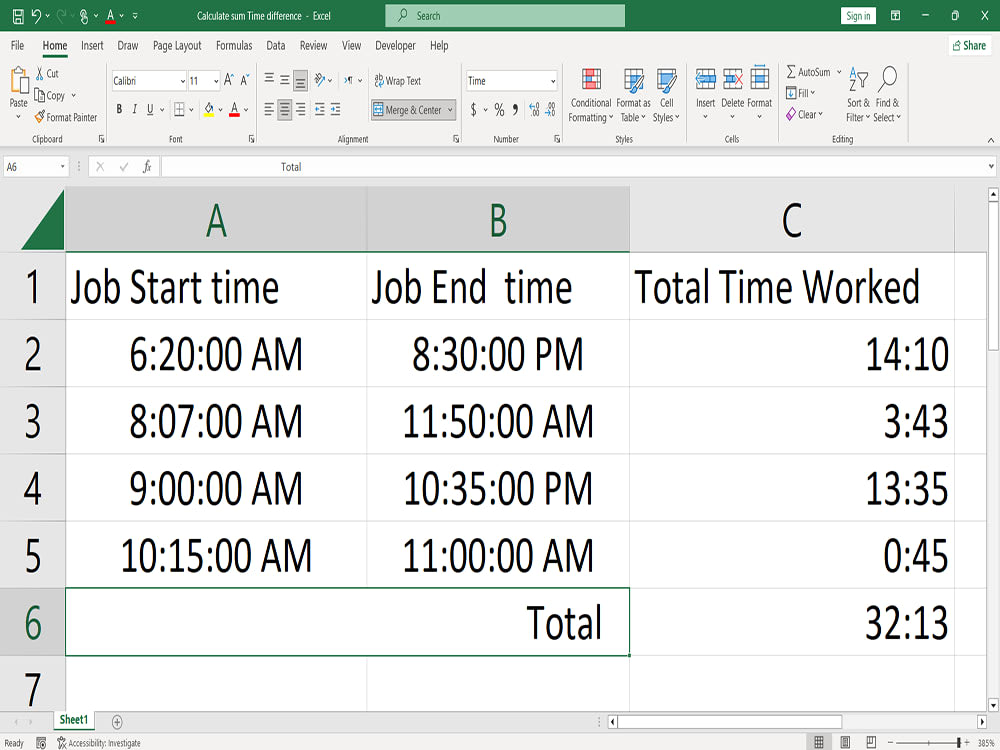The image size is (1000, 750).
Task: Click the Share button
Action: tap(969, 45)
